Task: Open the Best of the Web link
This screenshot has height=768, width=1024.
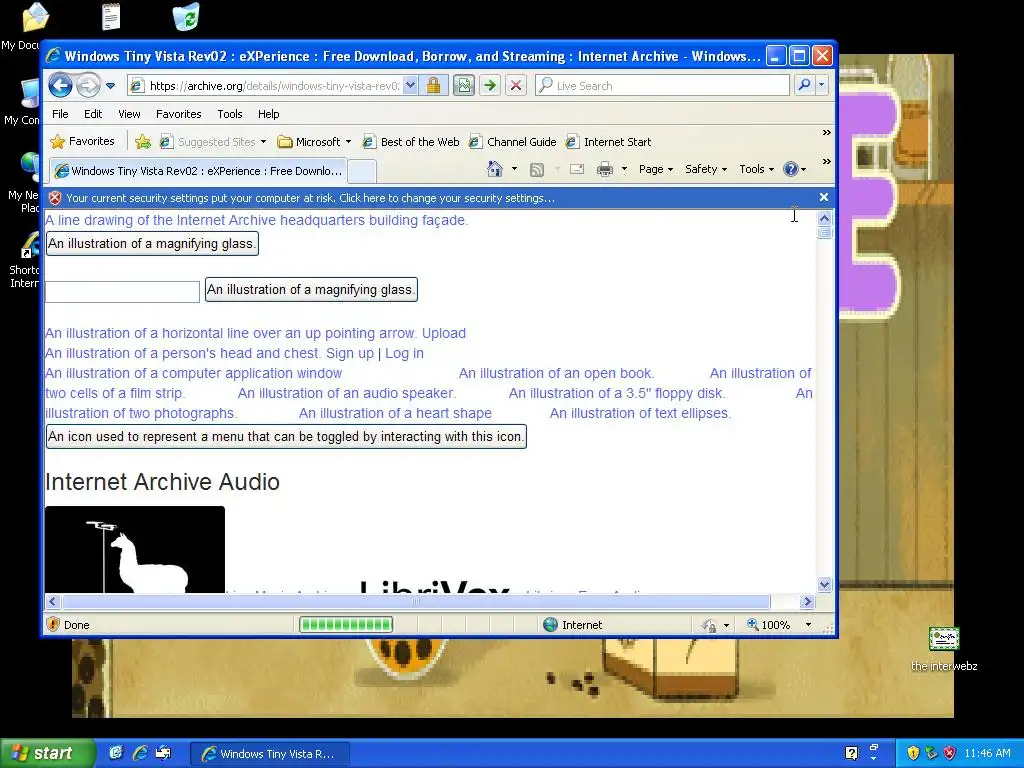Action: tap(411, 142)
